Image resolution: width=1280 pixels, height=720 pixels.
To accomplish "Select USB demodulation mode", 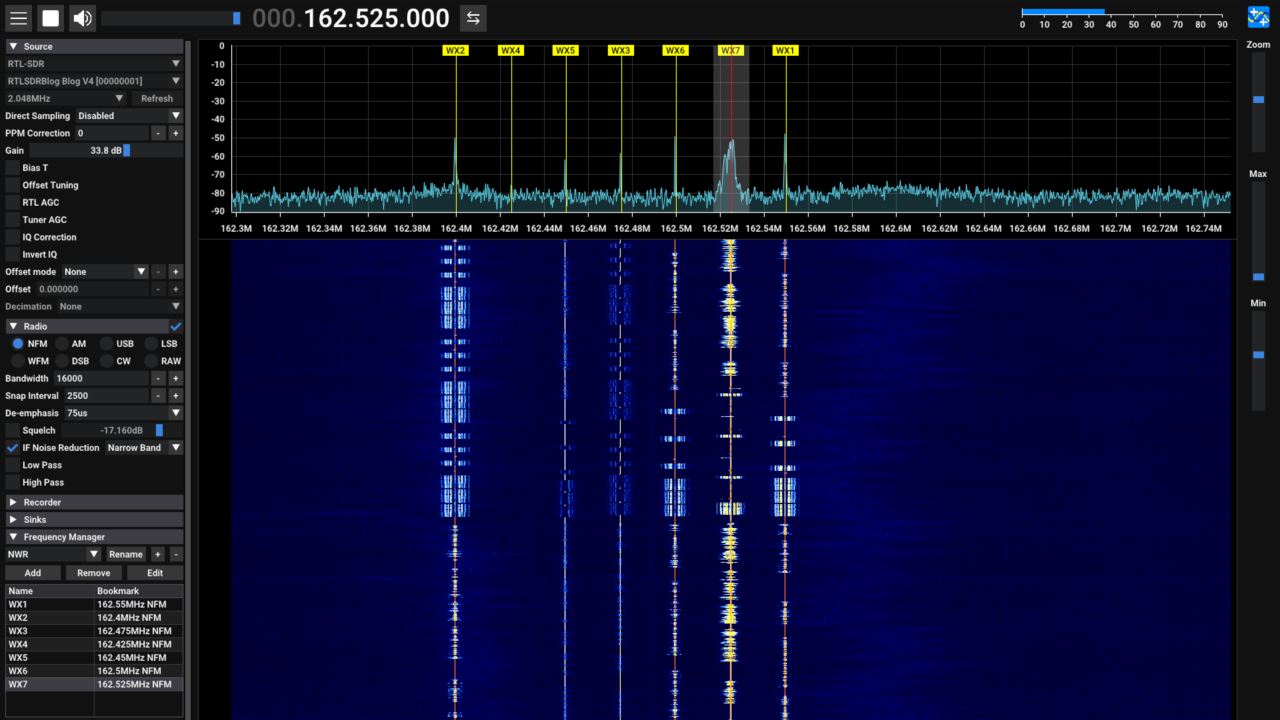I will (x=106, y=343).
